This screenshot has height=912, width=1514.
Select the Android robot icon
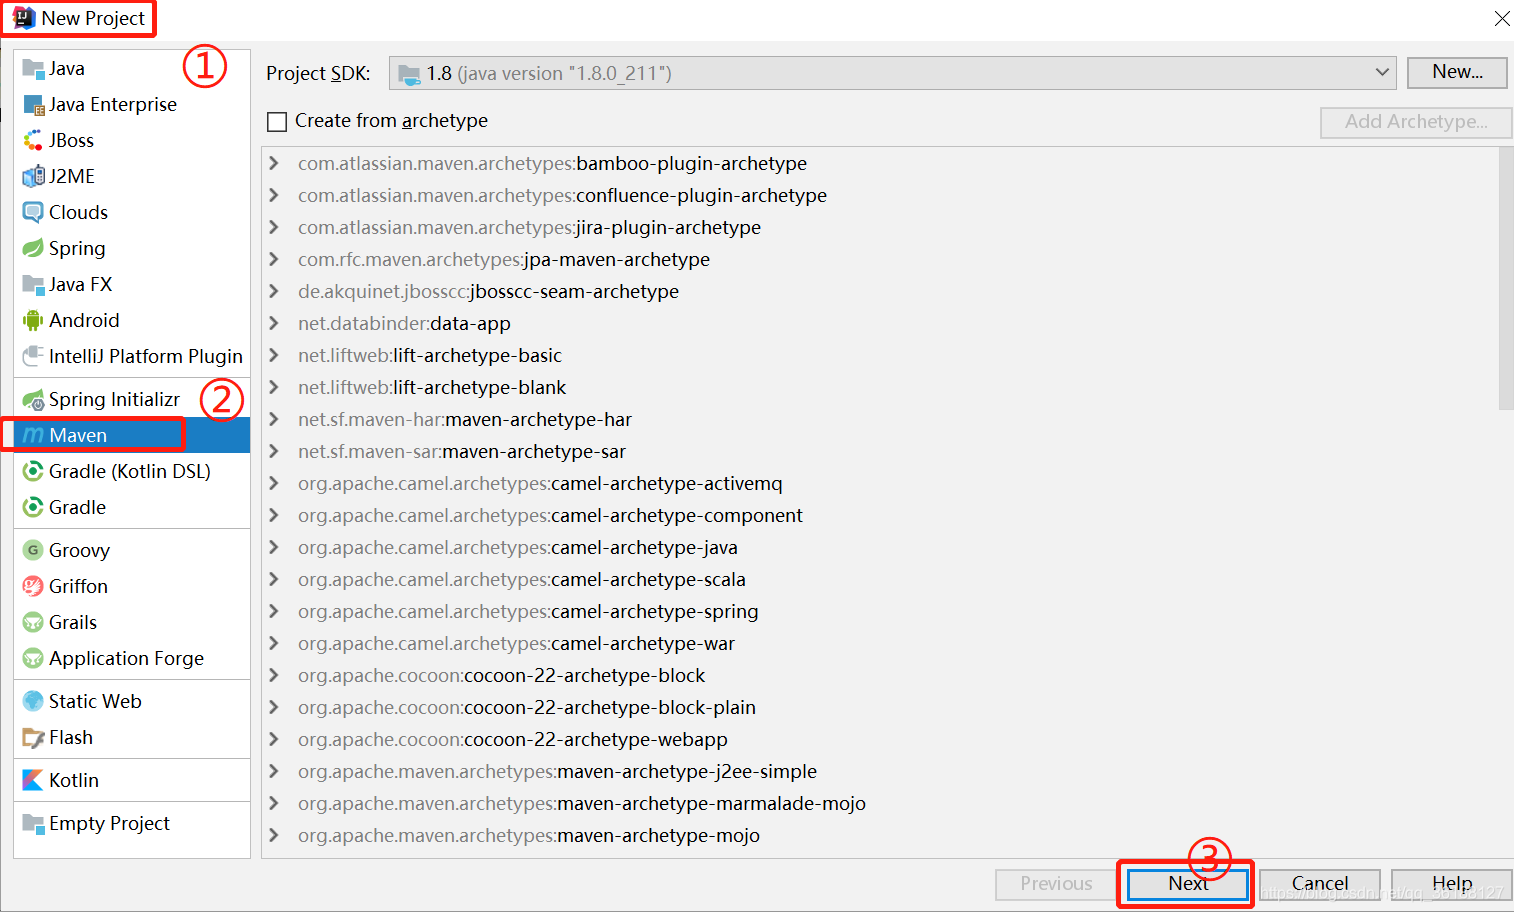pyautogui.click(x=33, y=321)
